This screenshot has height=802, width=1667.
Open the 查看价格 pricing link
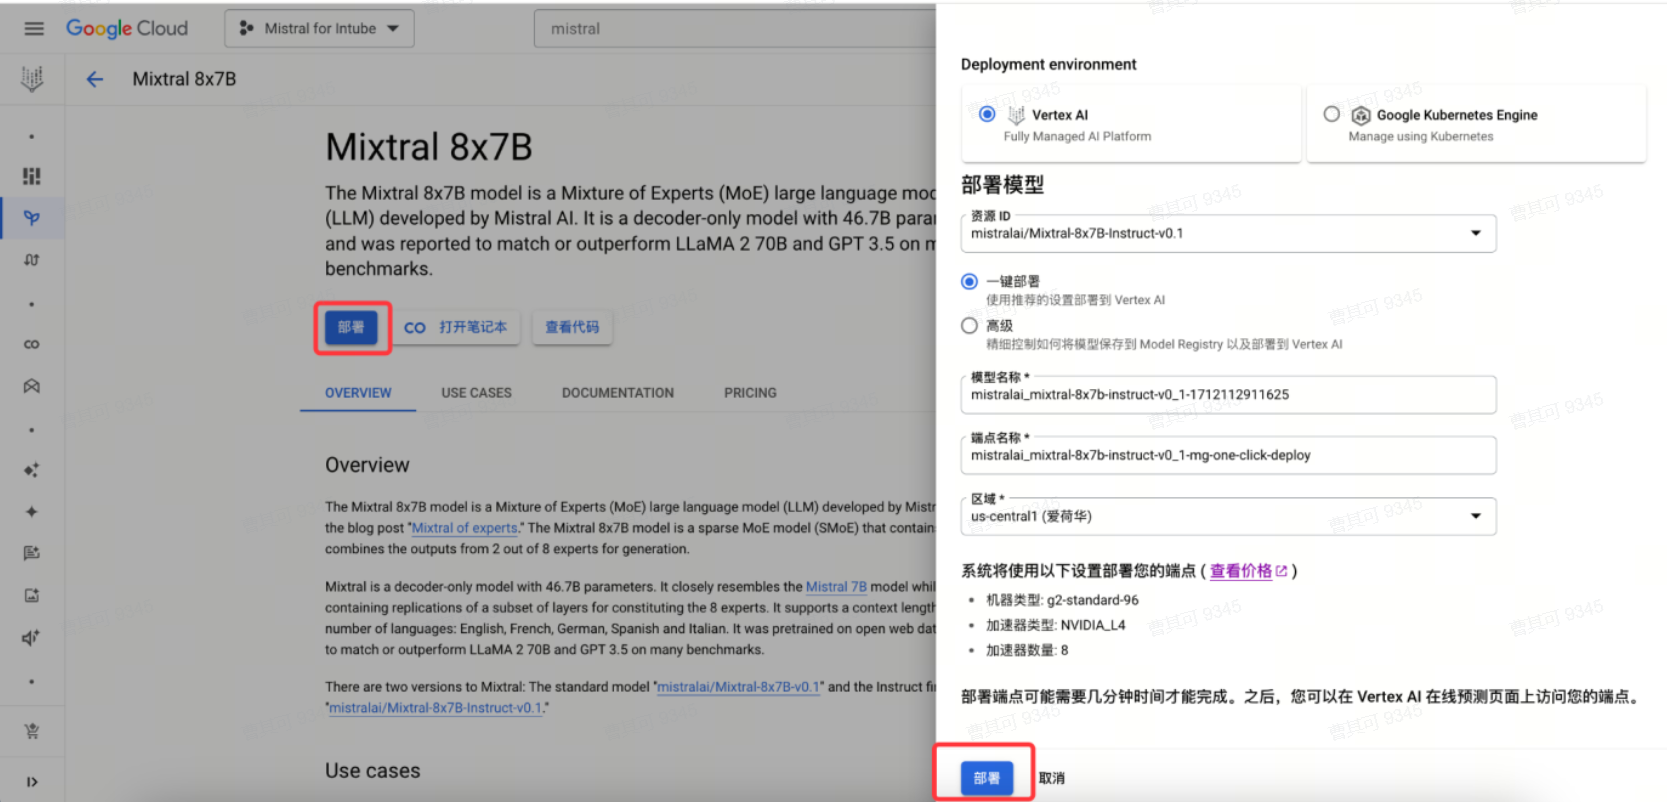pyautogui.click(x=1247, y=571)
